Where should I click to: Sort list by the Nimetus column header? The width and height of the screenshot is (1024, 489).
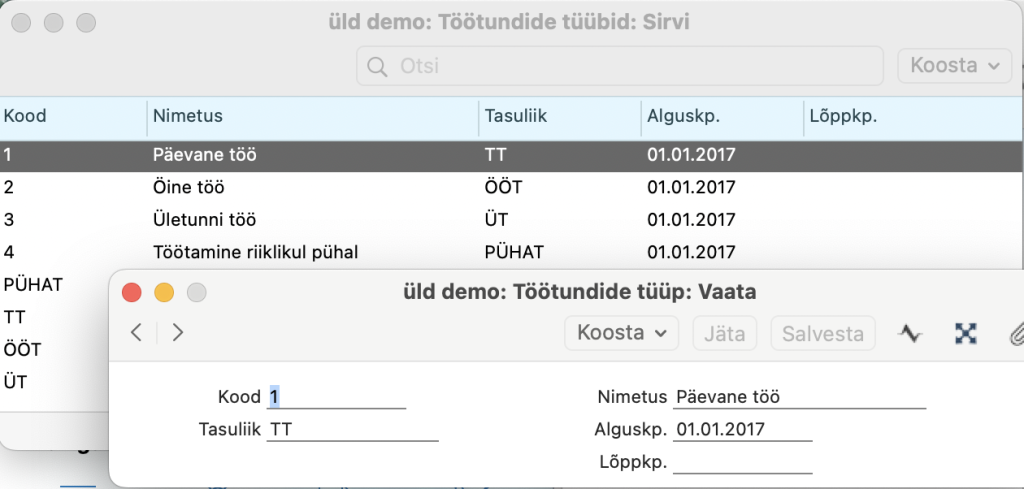click(x=188, y=117)
